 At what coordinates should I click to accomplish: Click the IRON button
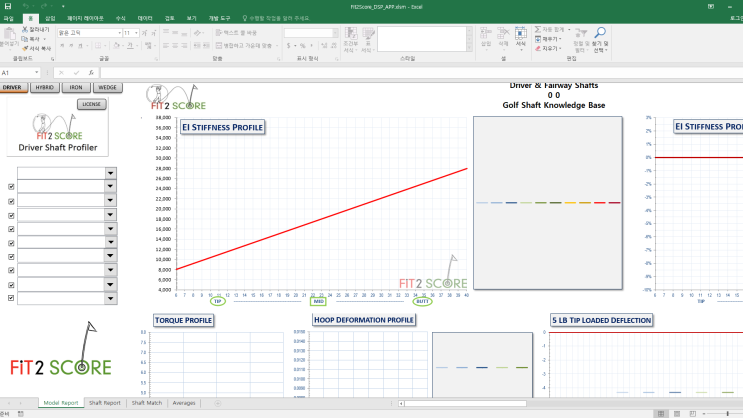click(x=76, y=87)
